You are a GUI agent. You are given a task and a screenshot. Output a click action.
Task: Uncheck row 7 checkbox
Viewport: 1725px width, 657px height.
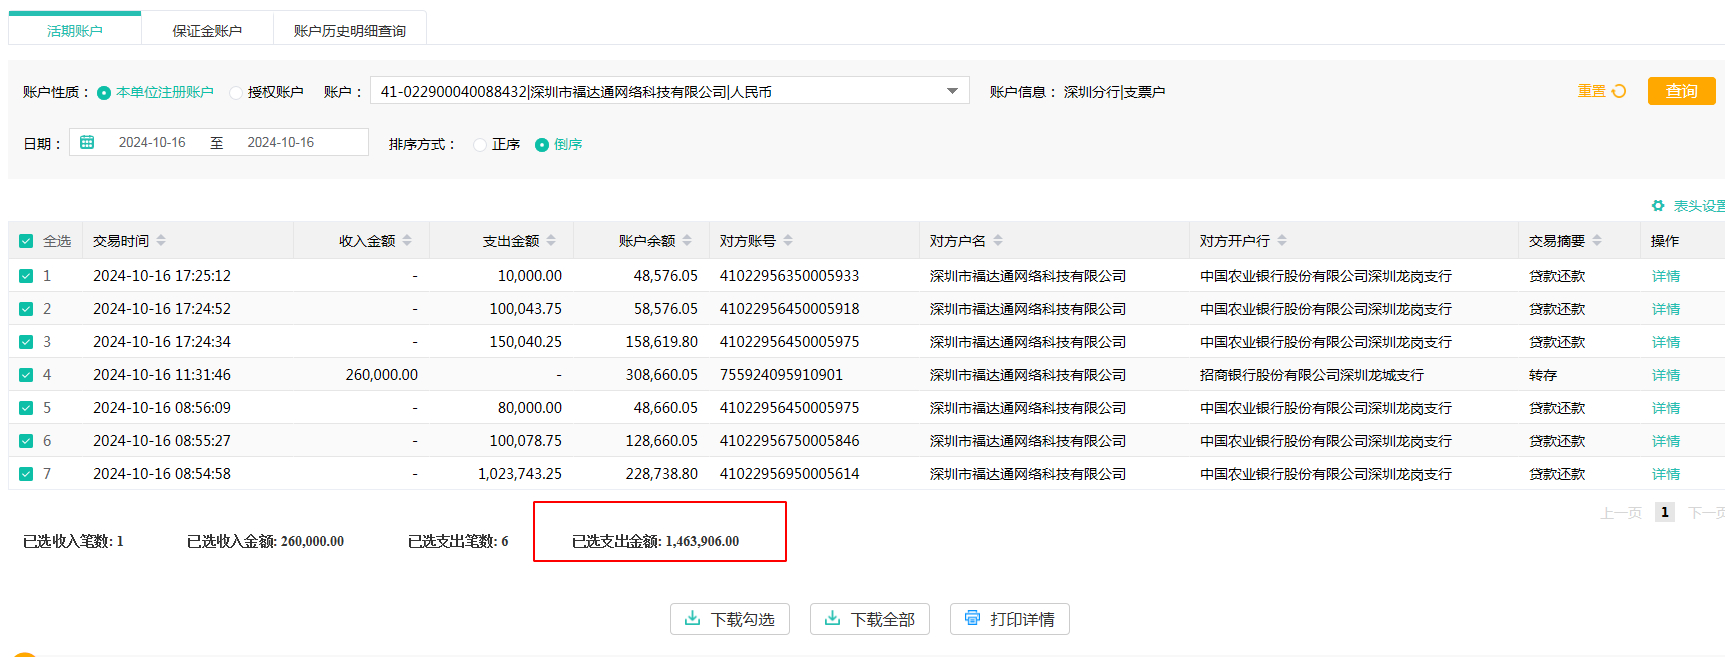tap(26, 474)
